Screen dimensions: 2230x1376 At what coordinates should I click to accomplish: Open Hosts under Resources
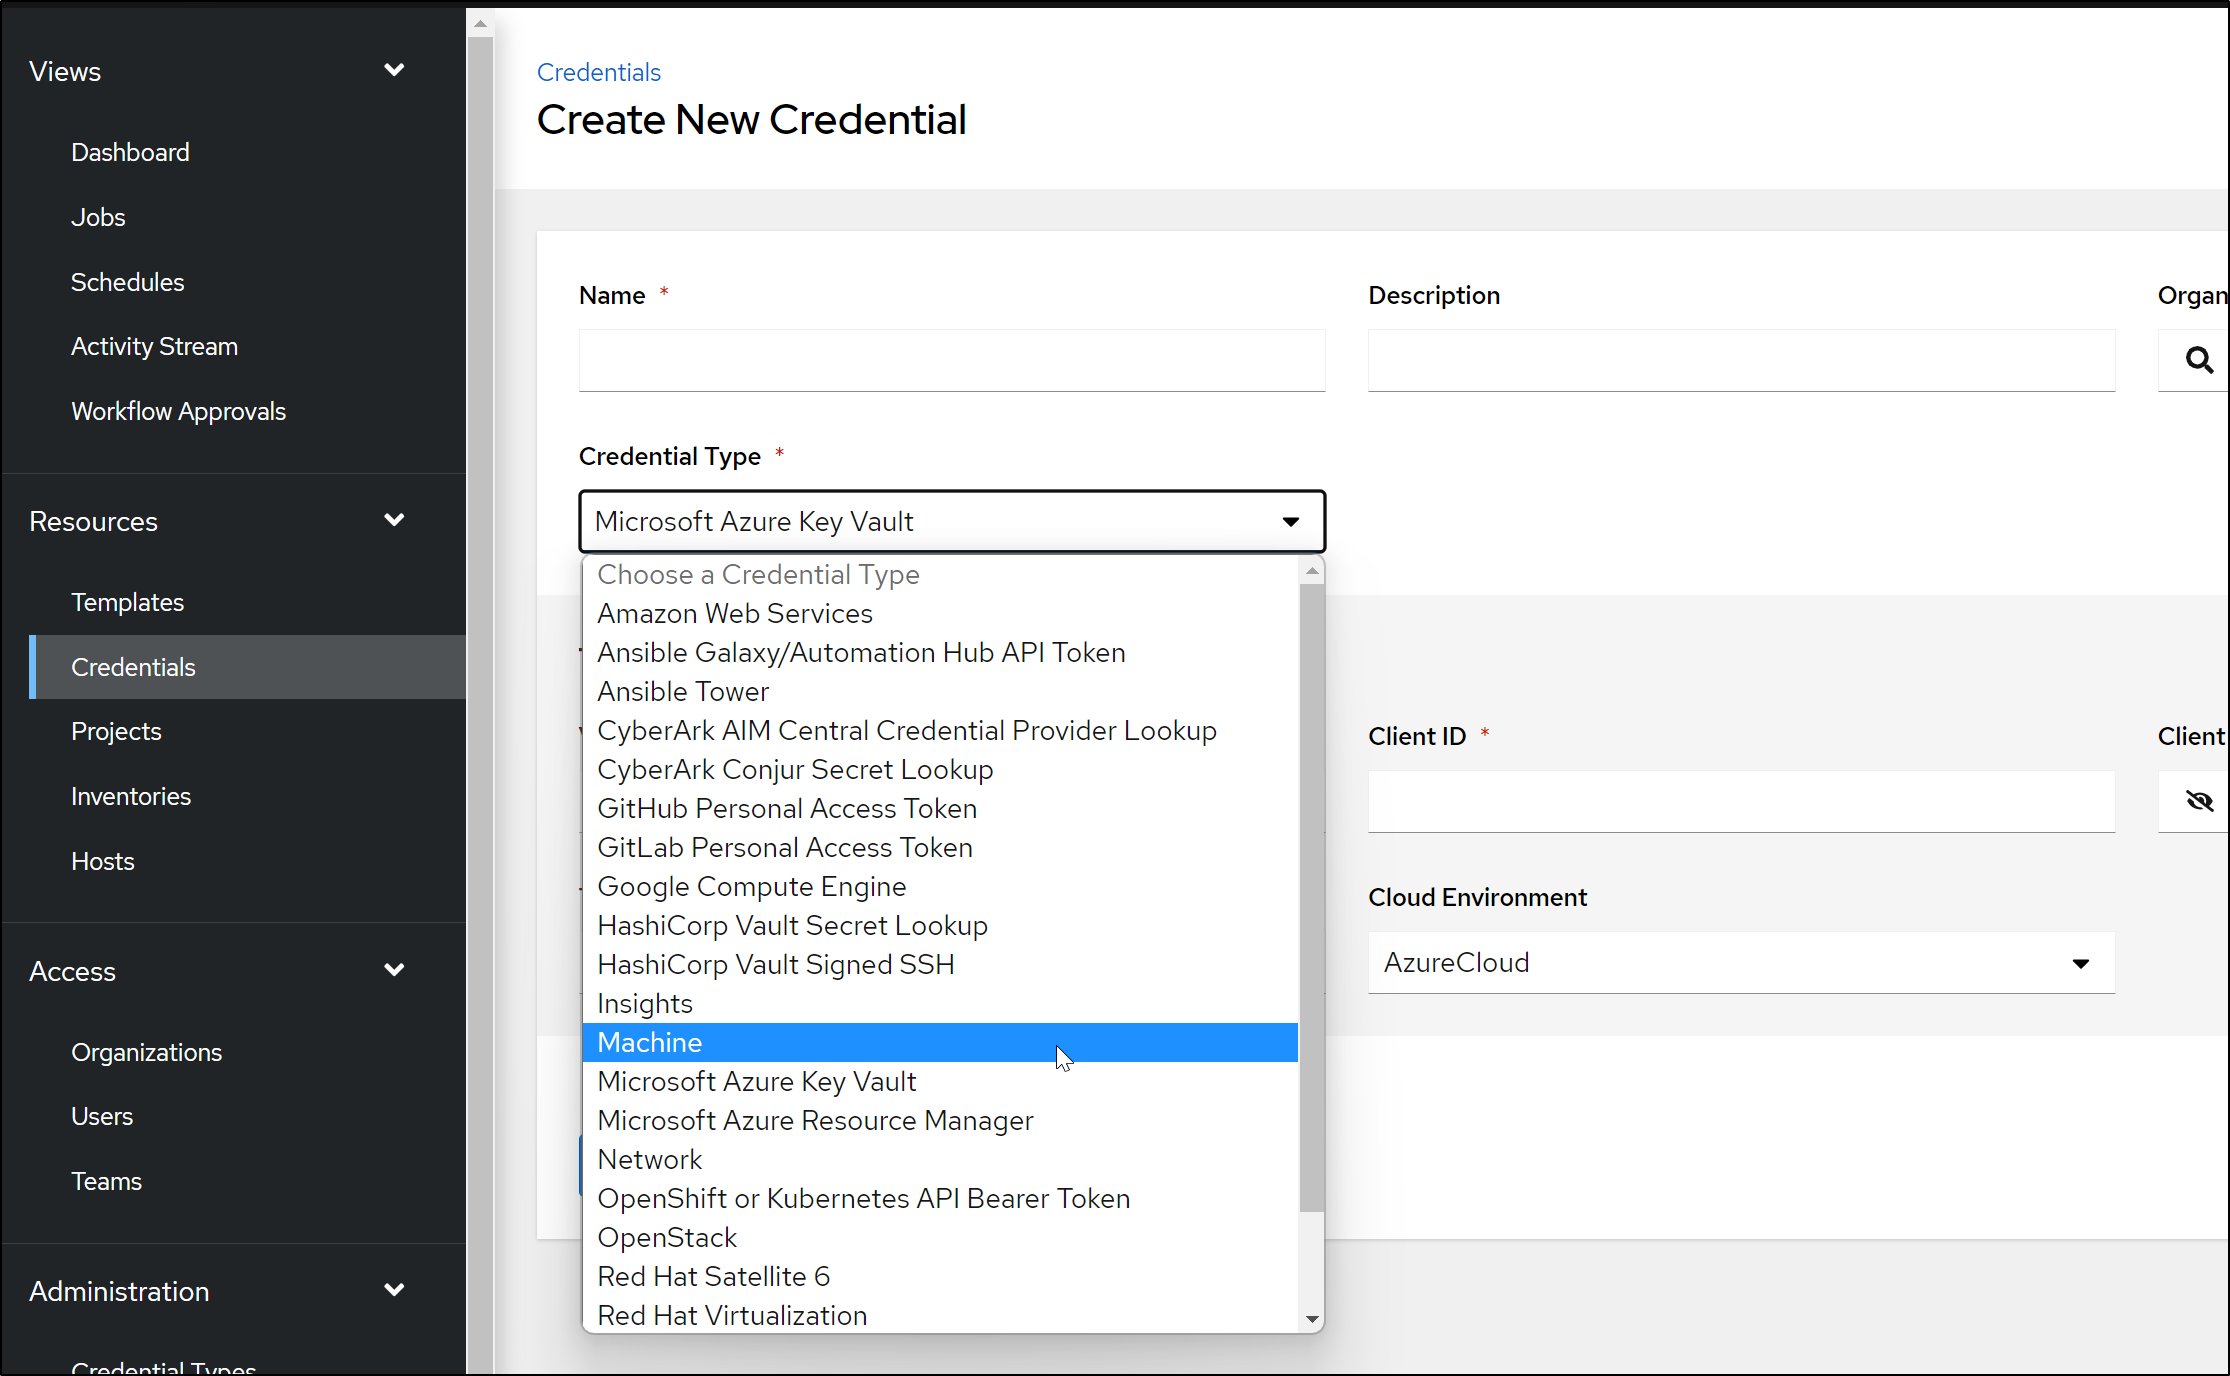[102, 861]
